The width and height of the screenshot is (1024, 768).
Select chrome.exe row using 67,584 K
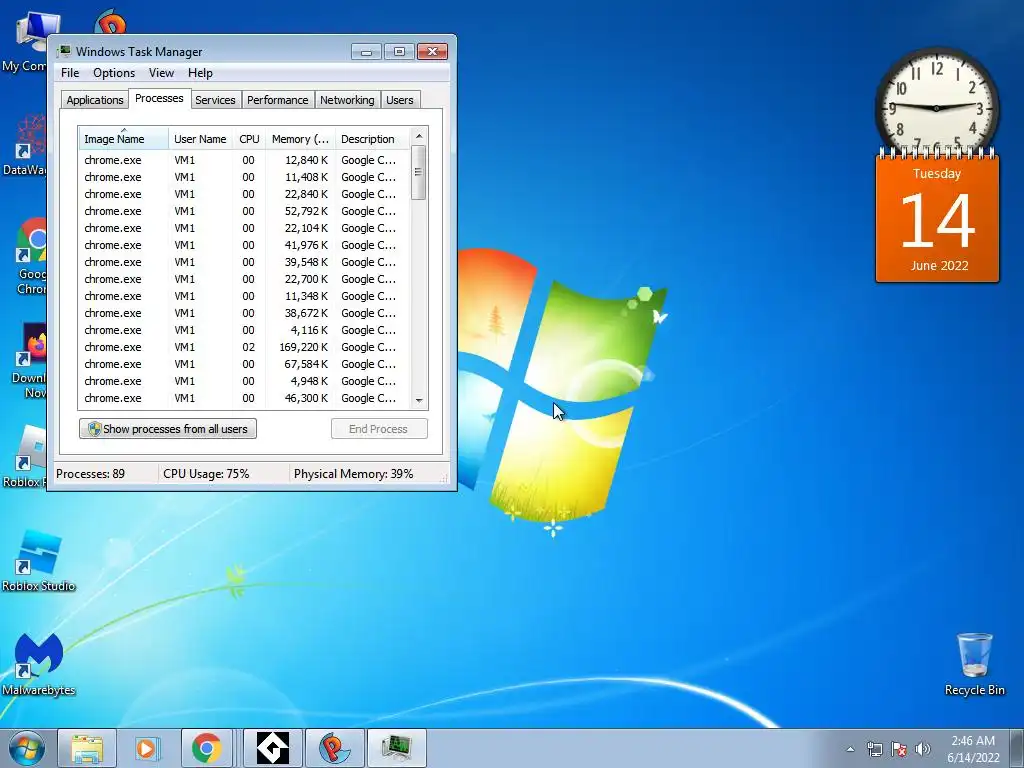[x=244, y=364]
